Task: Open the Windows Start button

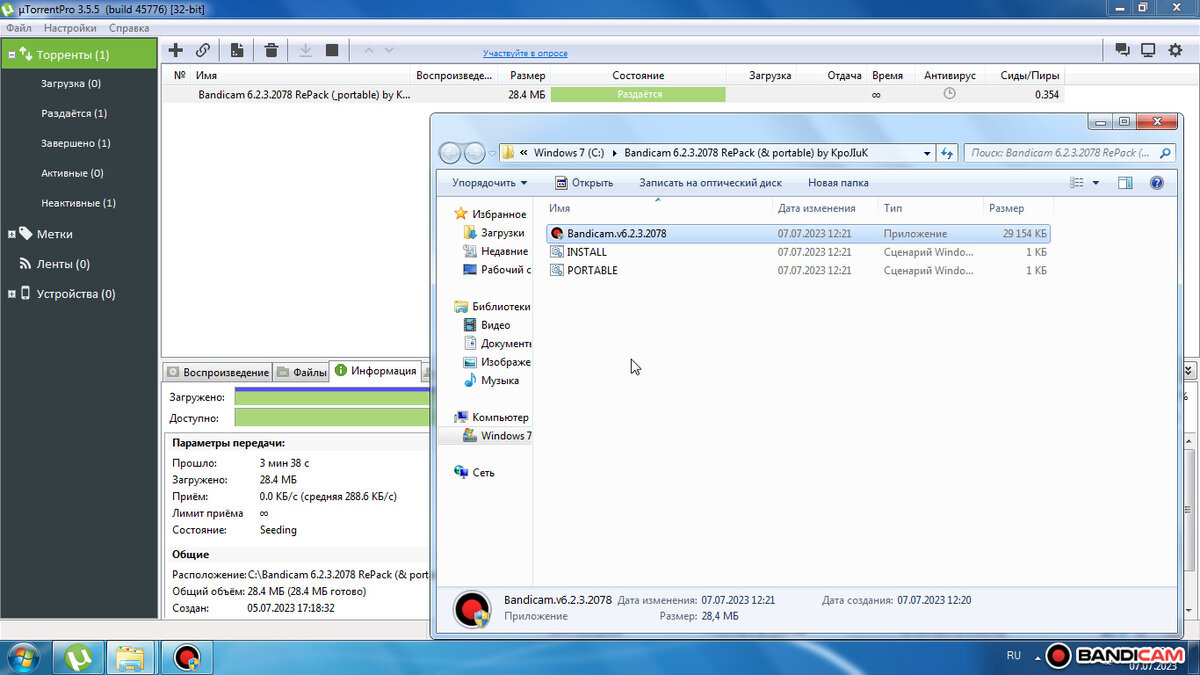Action: [22, 657]
